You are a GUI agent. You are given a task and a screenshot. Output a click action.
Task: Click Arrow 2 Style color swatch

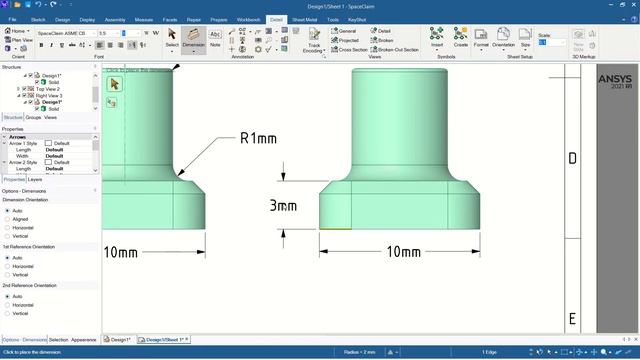[48, 162]
